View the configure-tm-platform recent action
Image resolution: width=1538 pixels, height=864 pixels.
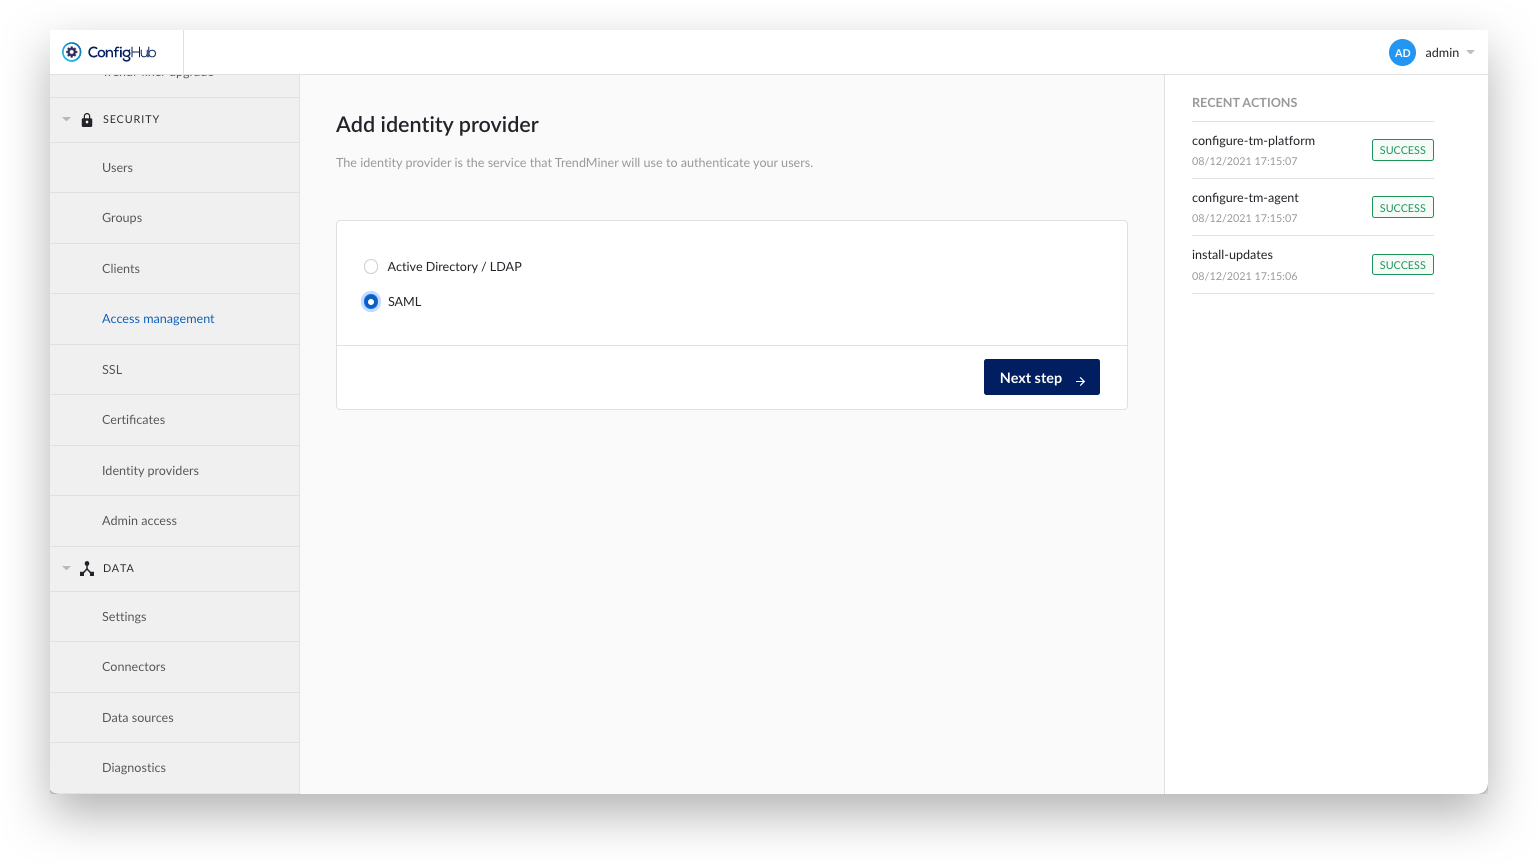tap(1253, 141)
